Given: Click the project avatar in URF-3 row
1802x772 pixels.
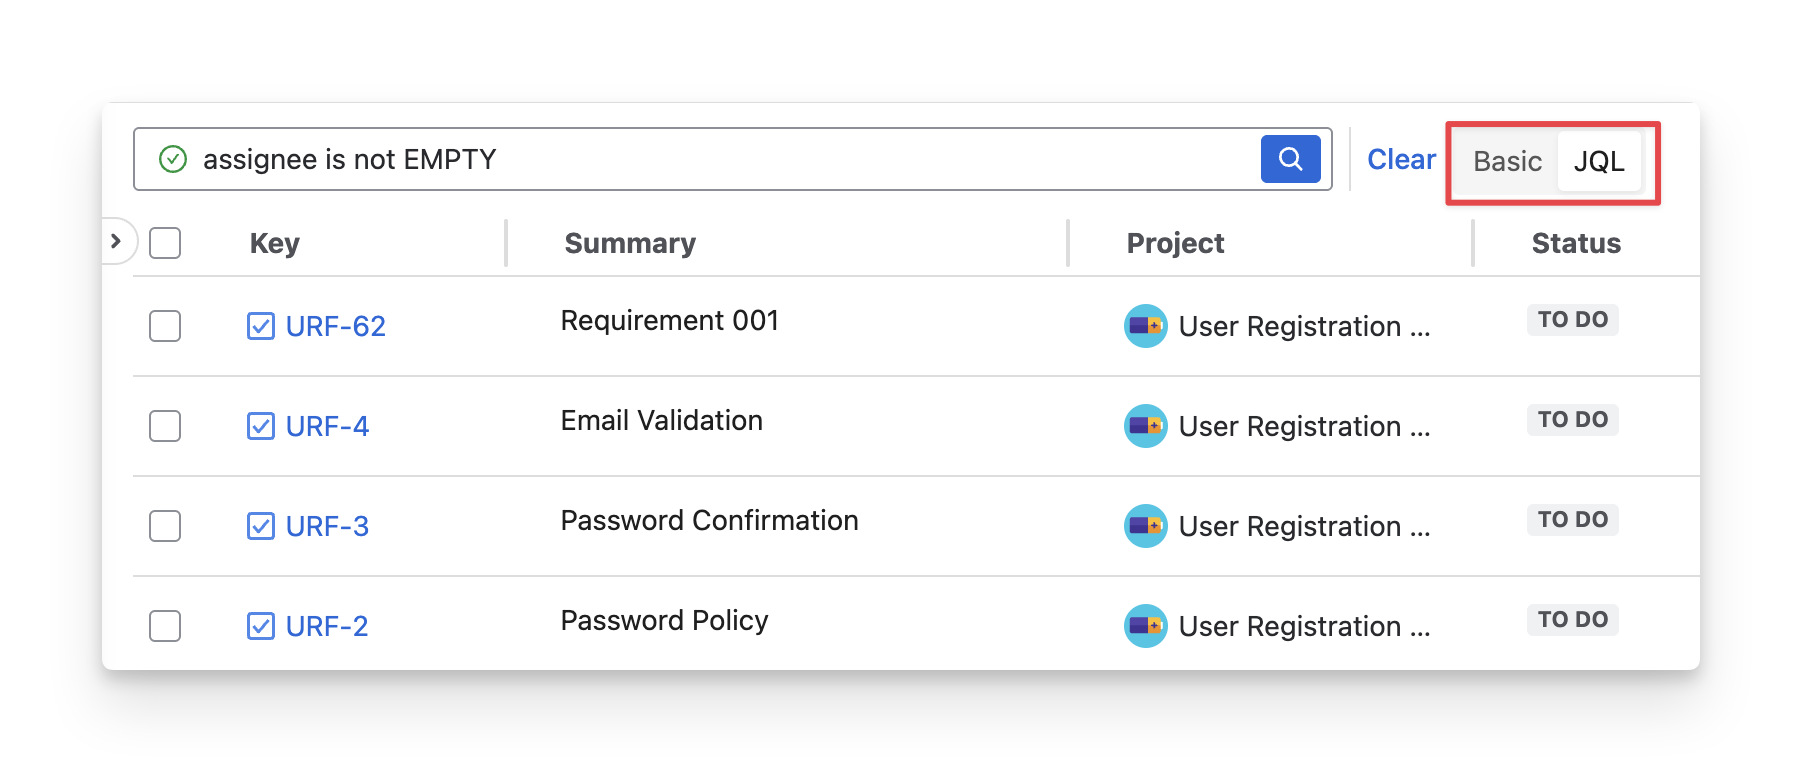Looking at the screenshot, I should 1145,526.
